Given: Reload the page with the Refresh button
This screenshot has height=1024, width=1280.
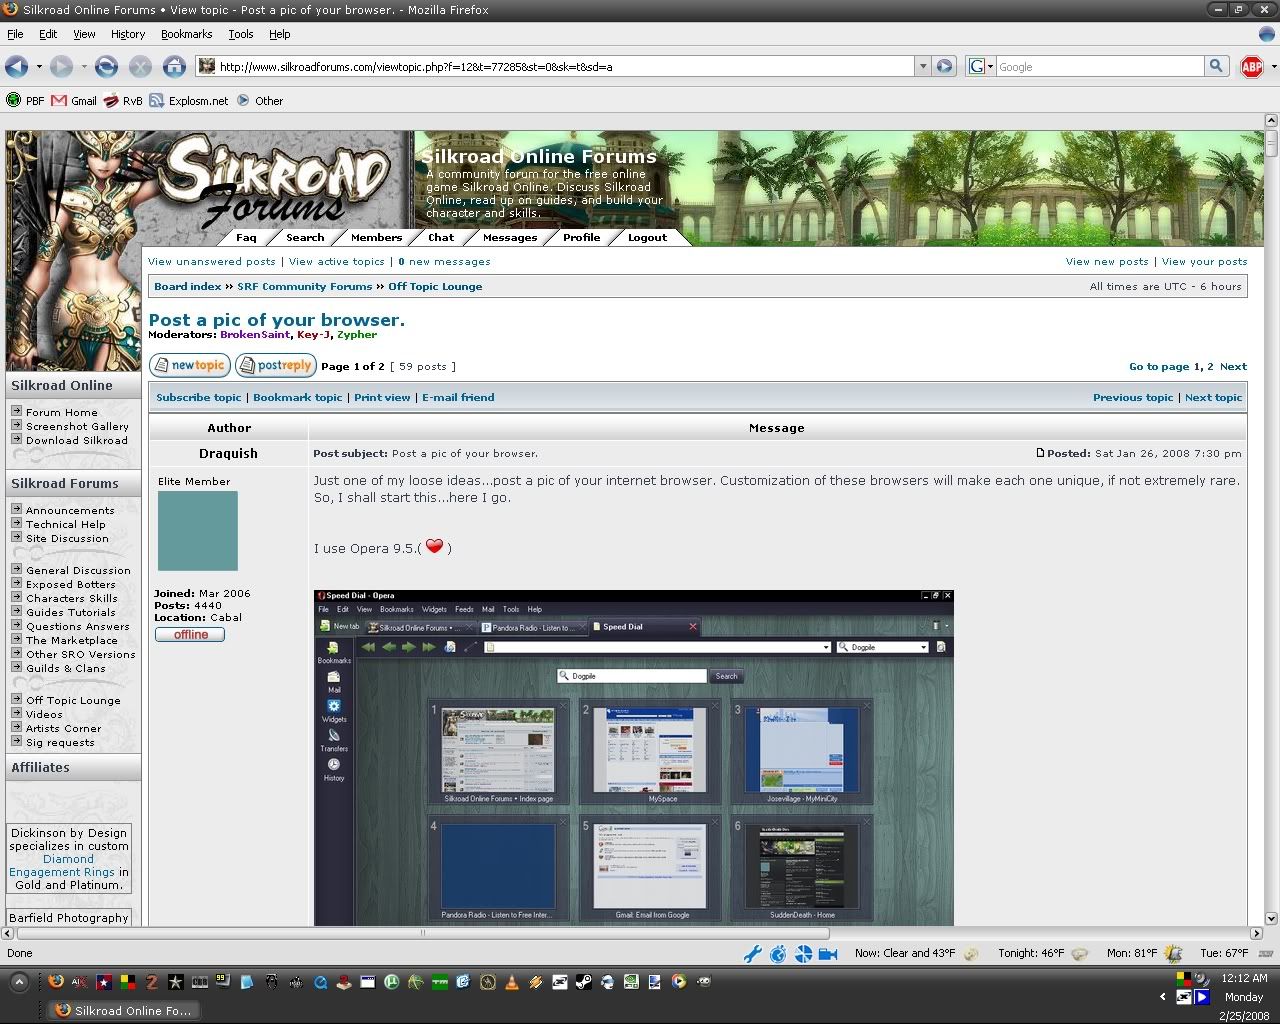Looking at the screenshot, I should [x=106, y=67].
